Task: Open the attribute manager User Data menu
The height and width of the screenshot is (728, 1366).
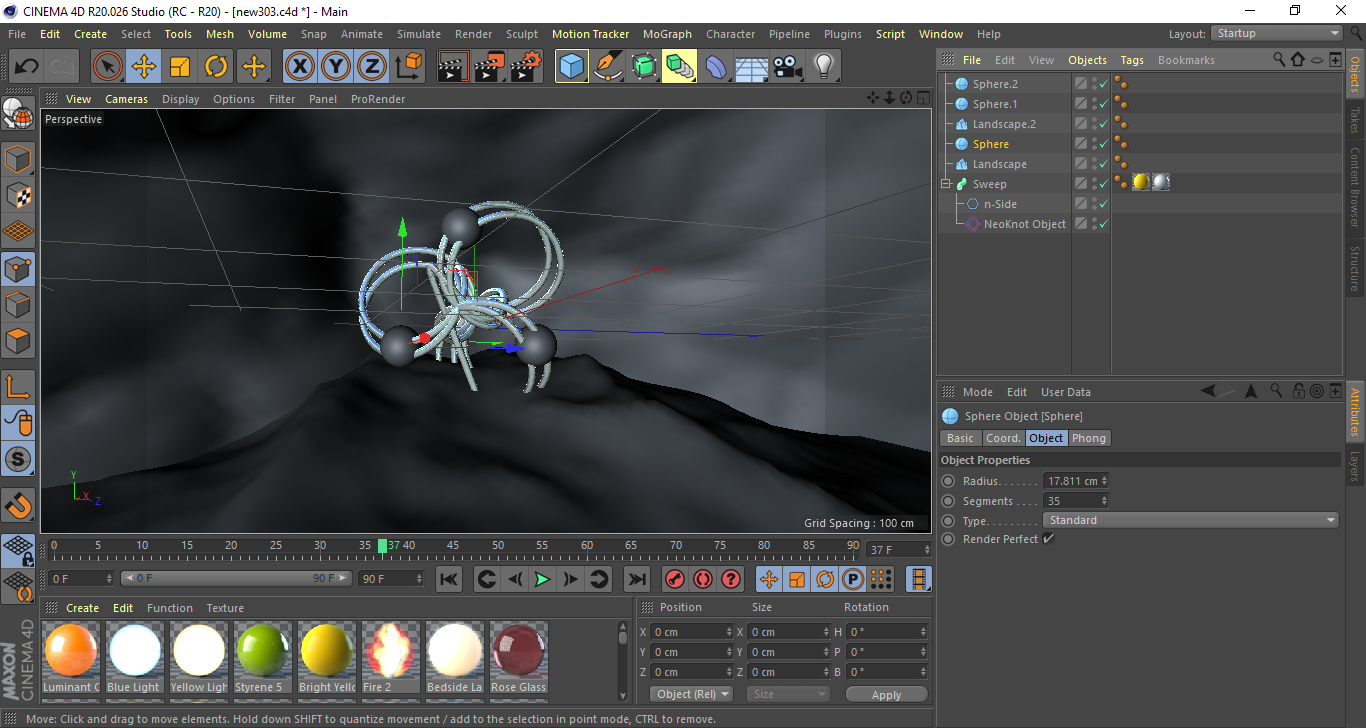Action: [x=1066, y=392]
